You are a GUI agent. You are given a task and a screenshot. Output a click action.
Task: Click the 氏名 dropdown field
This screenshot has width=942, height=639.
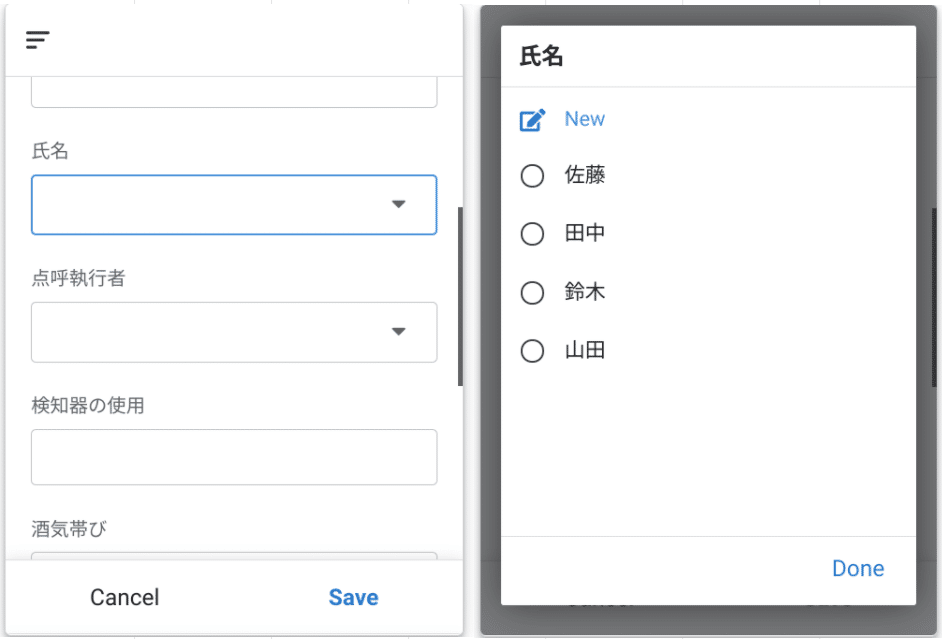234,205
